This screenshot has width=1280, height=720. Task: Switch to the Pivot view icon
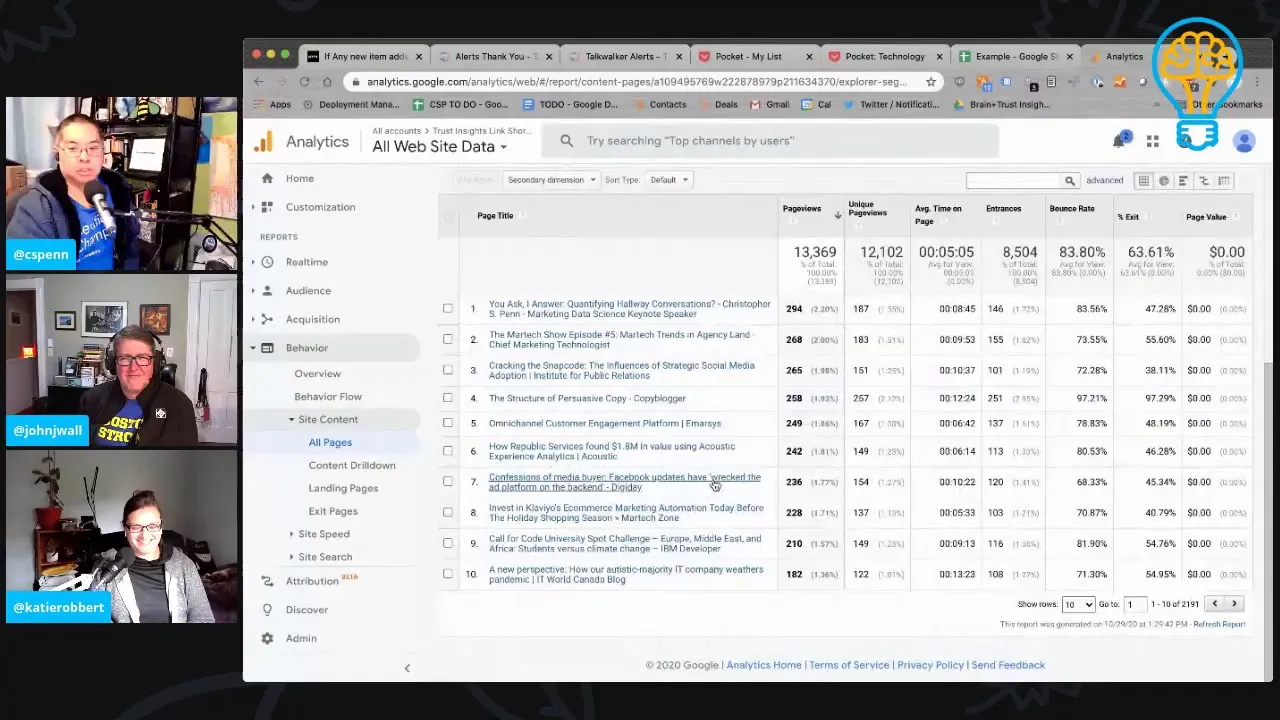point(1225,181)
